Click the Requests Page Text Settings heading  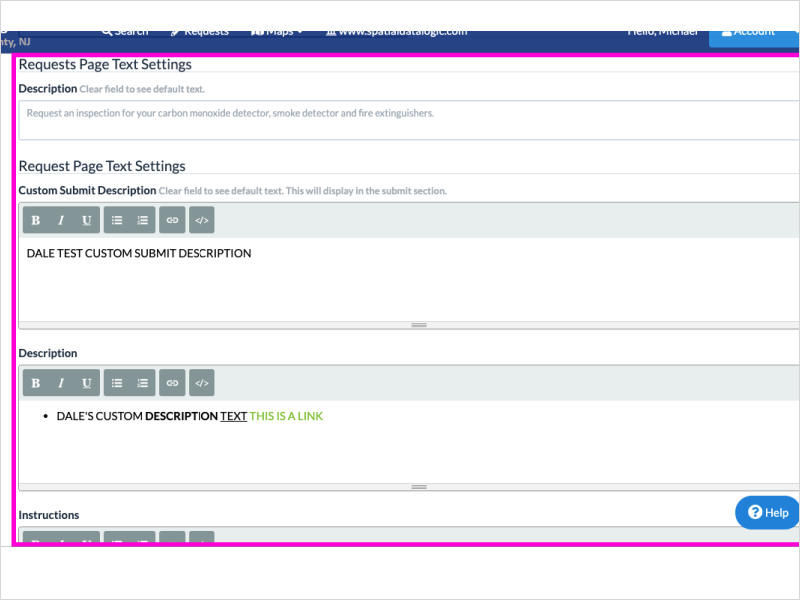[105, 64]
